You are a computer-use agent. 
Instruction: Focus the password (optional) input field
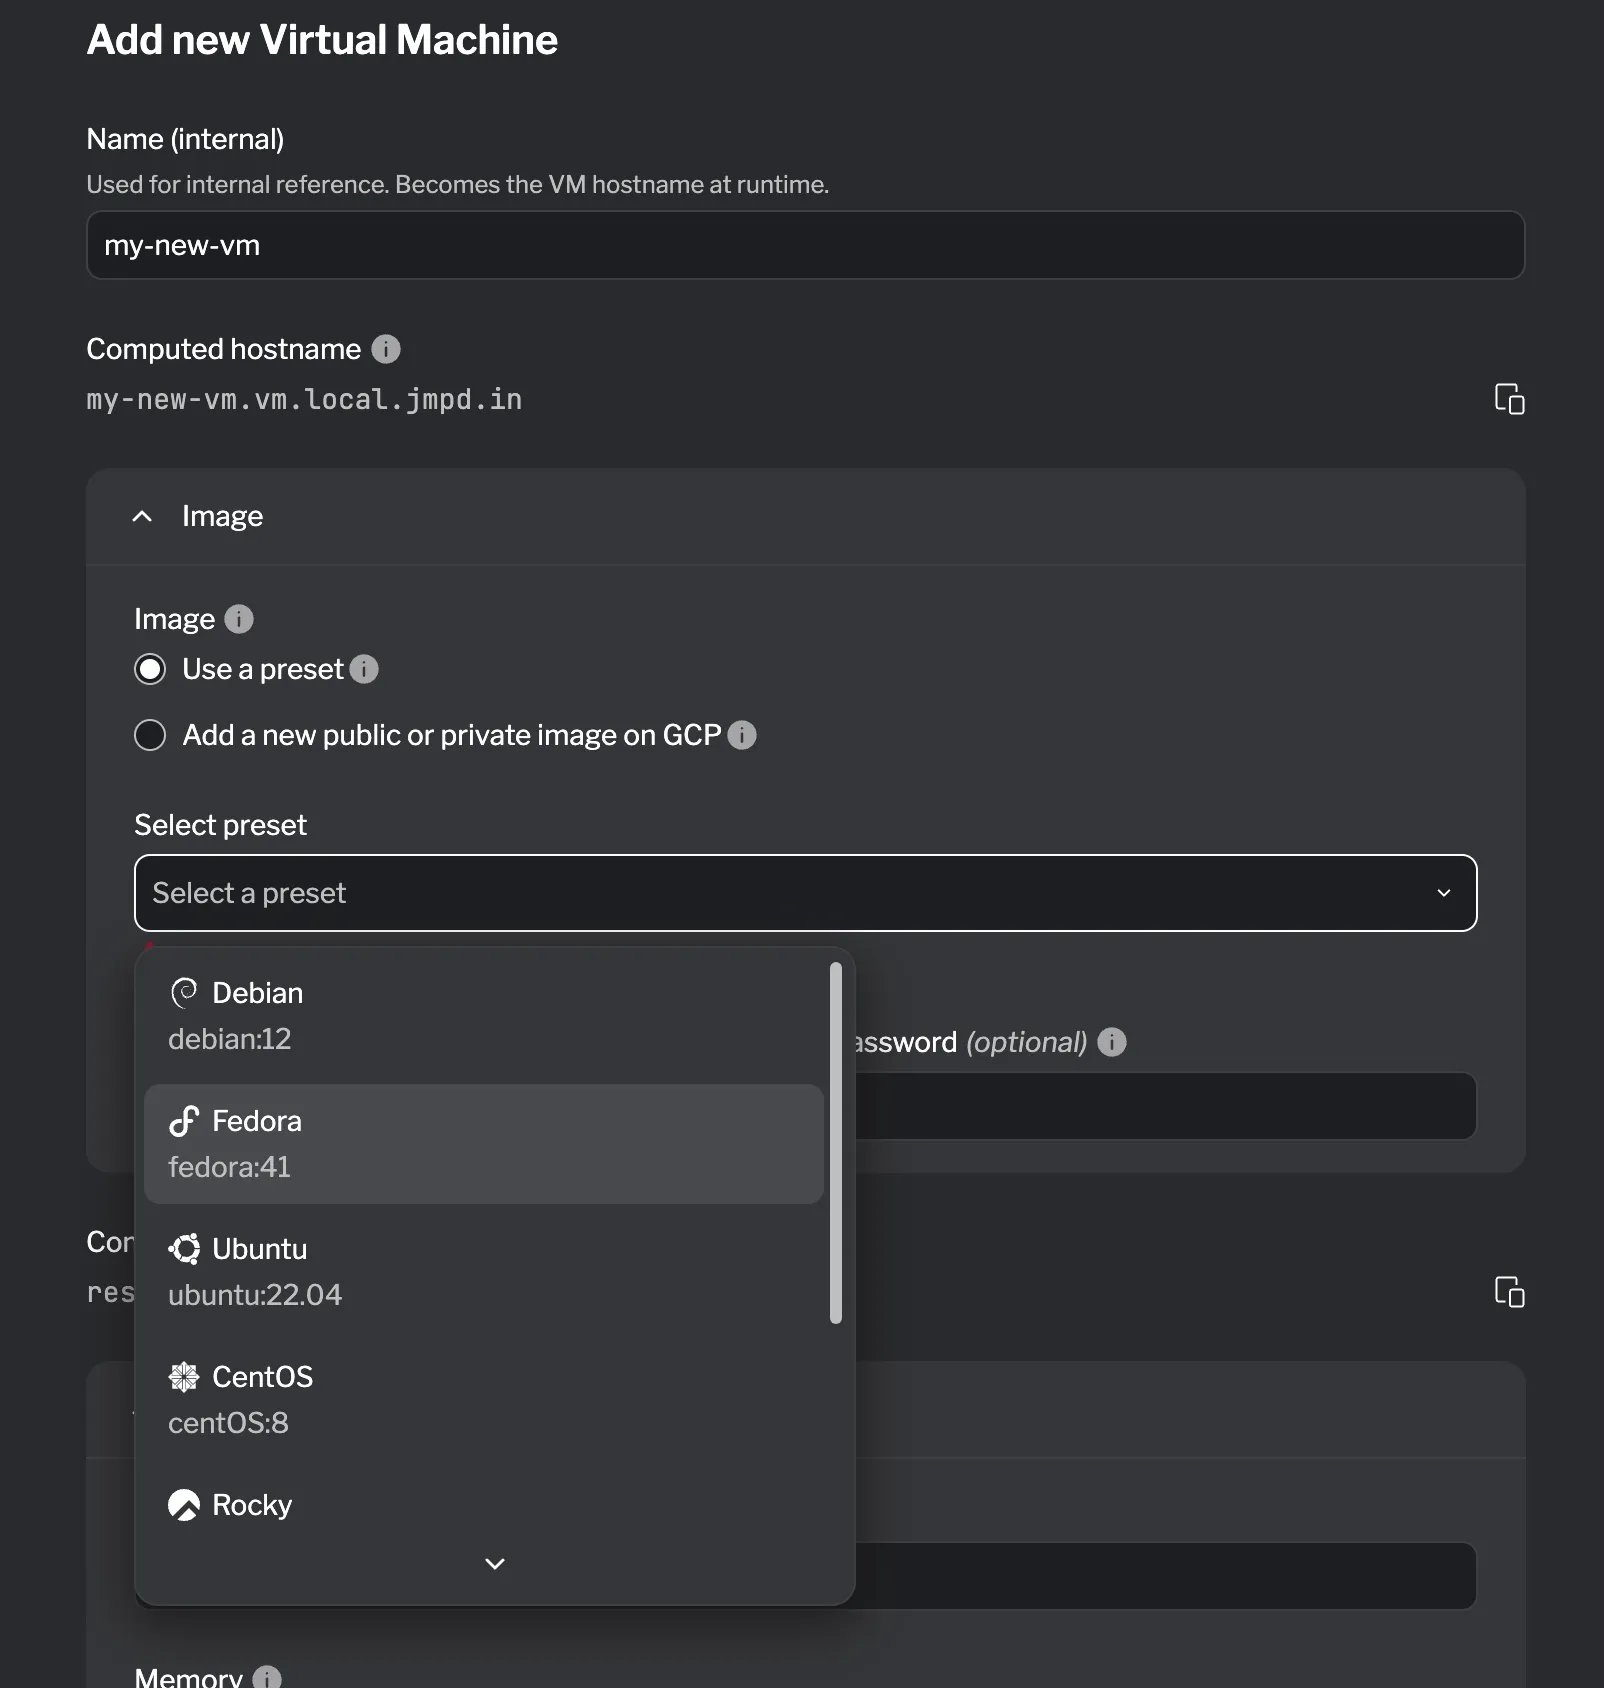1165,1106
